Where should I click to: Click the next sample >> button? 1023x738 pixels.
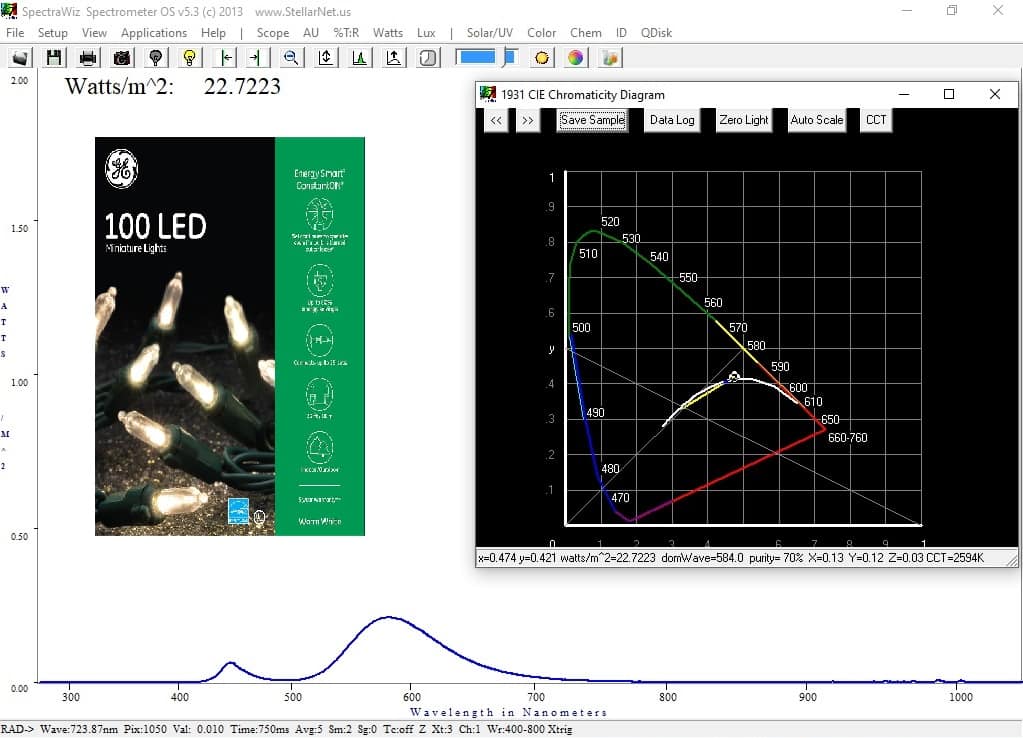(x=528, y=121)
